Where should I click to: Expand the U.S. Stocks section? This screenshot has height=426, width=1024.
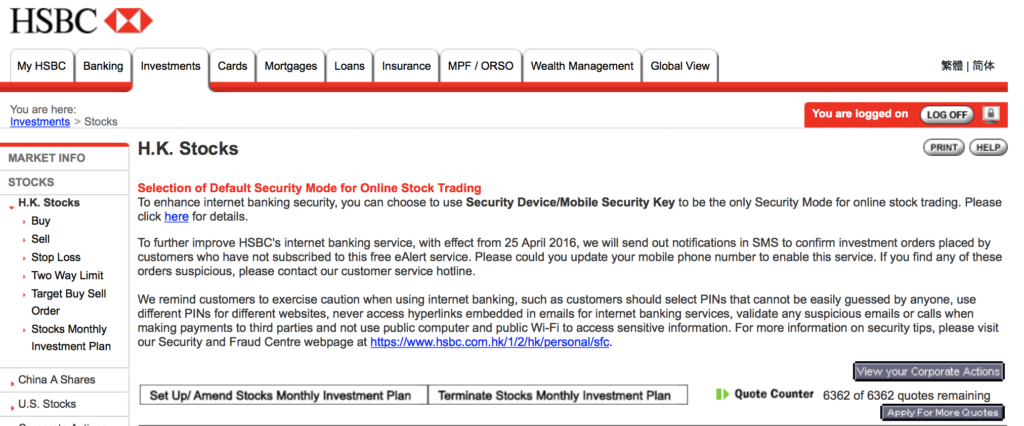(x=47, y=404)
